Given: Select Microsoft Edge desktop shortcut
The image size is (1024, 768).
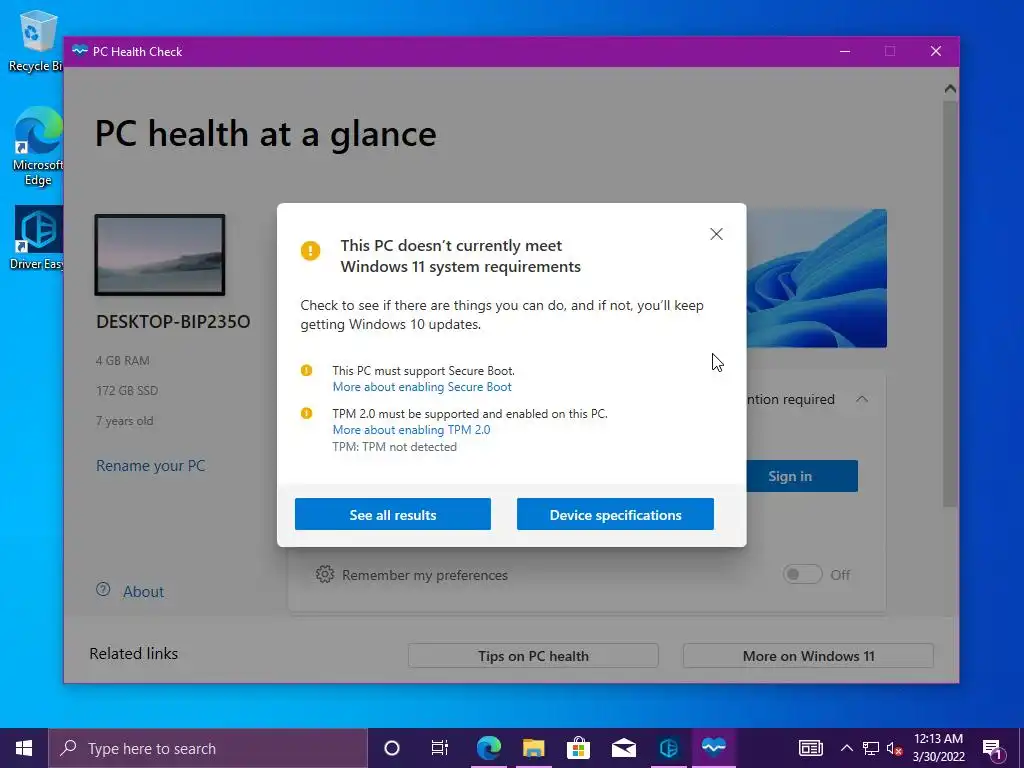Looking at the screenshot, I should click(38, 147).
